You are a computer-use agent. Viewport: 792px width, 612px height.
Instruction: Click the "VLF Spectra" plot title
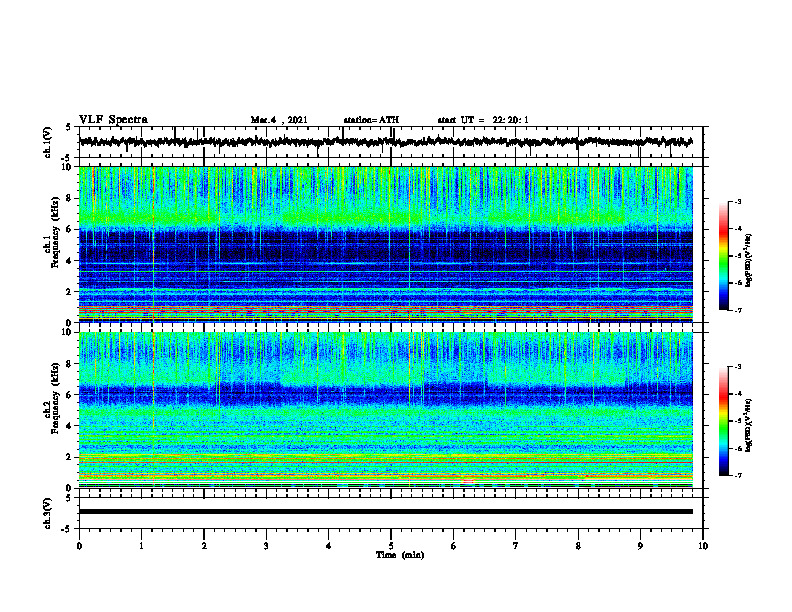[x=113, y=120]
